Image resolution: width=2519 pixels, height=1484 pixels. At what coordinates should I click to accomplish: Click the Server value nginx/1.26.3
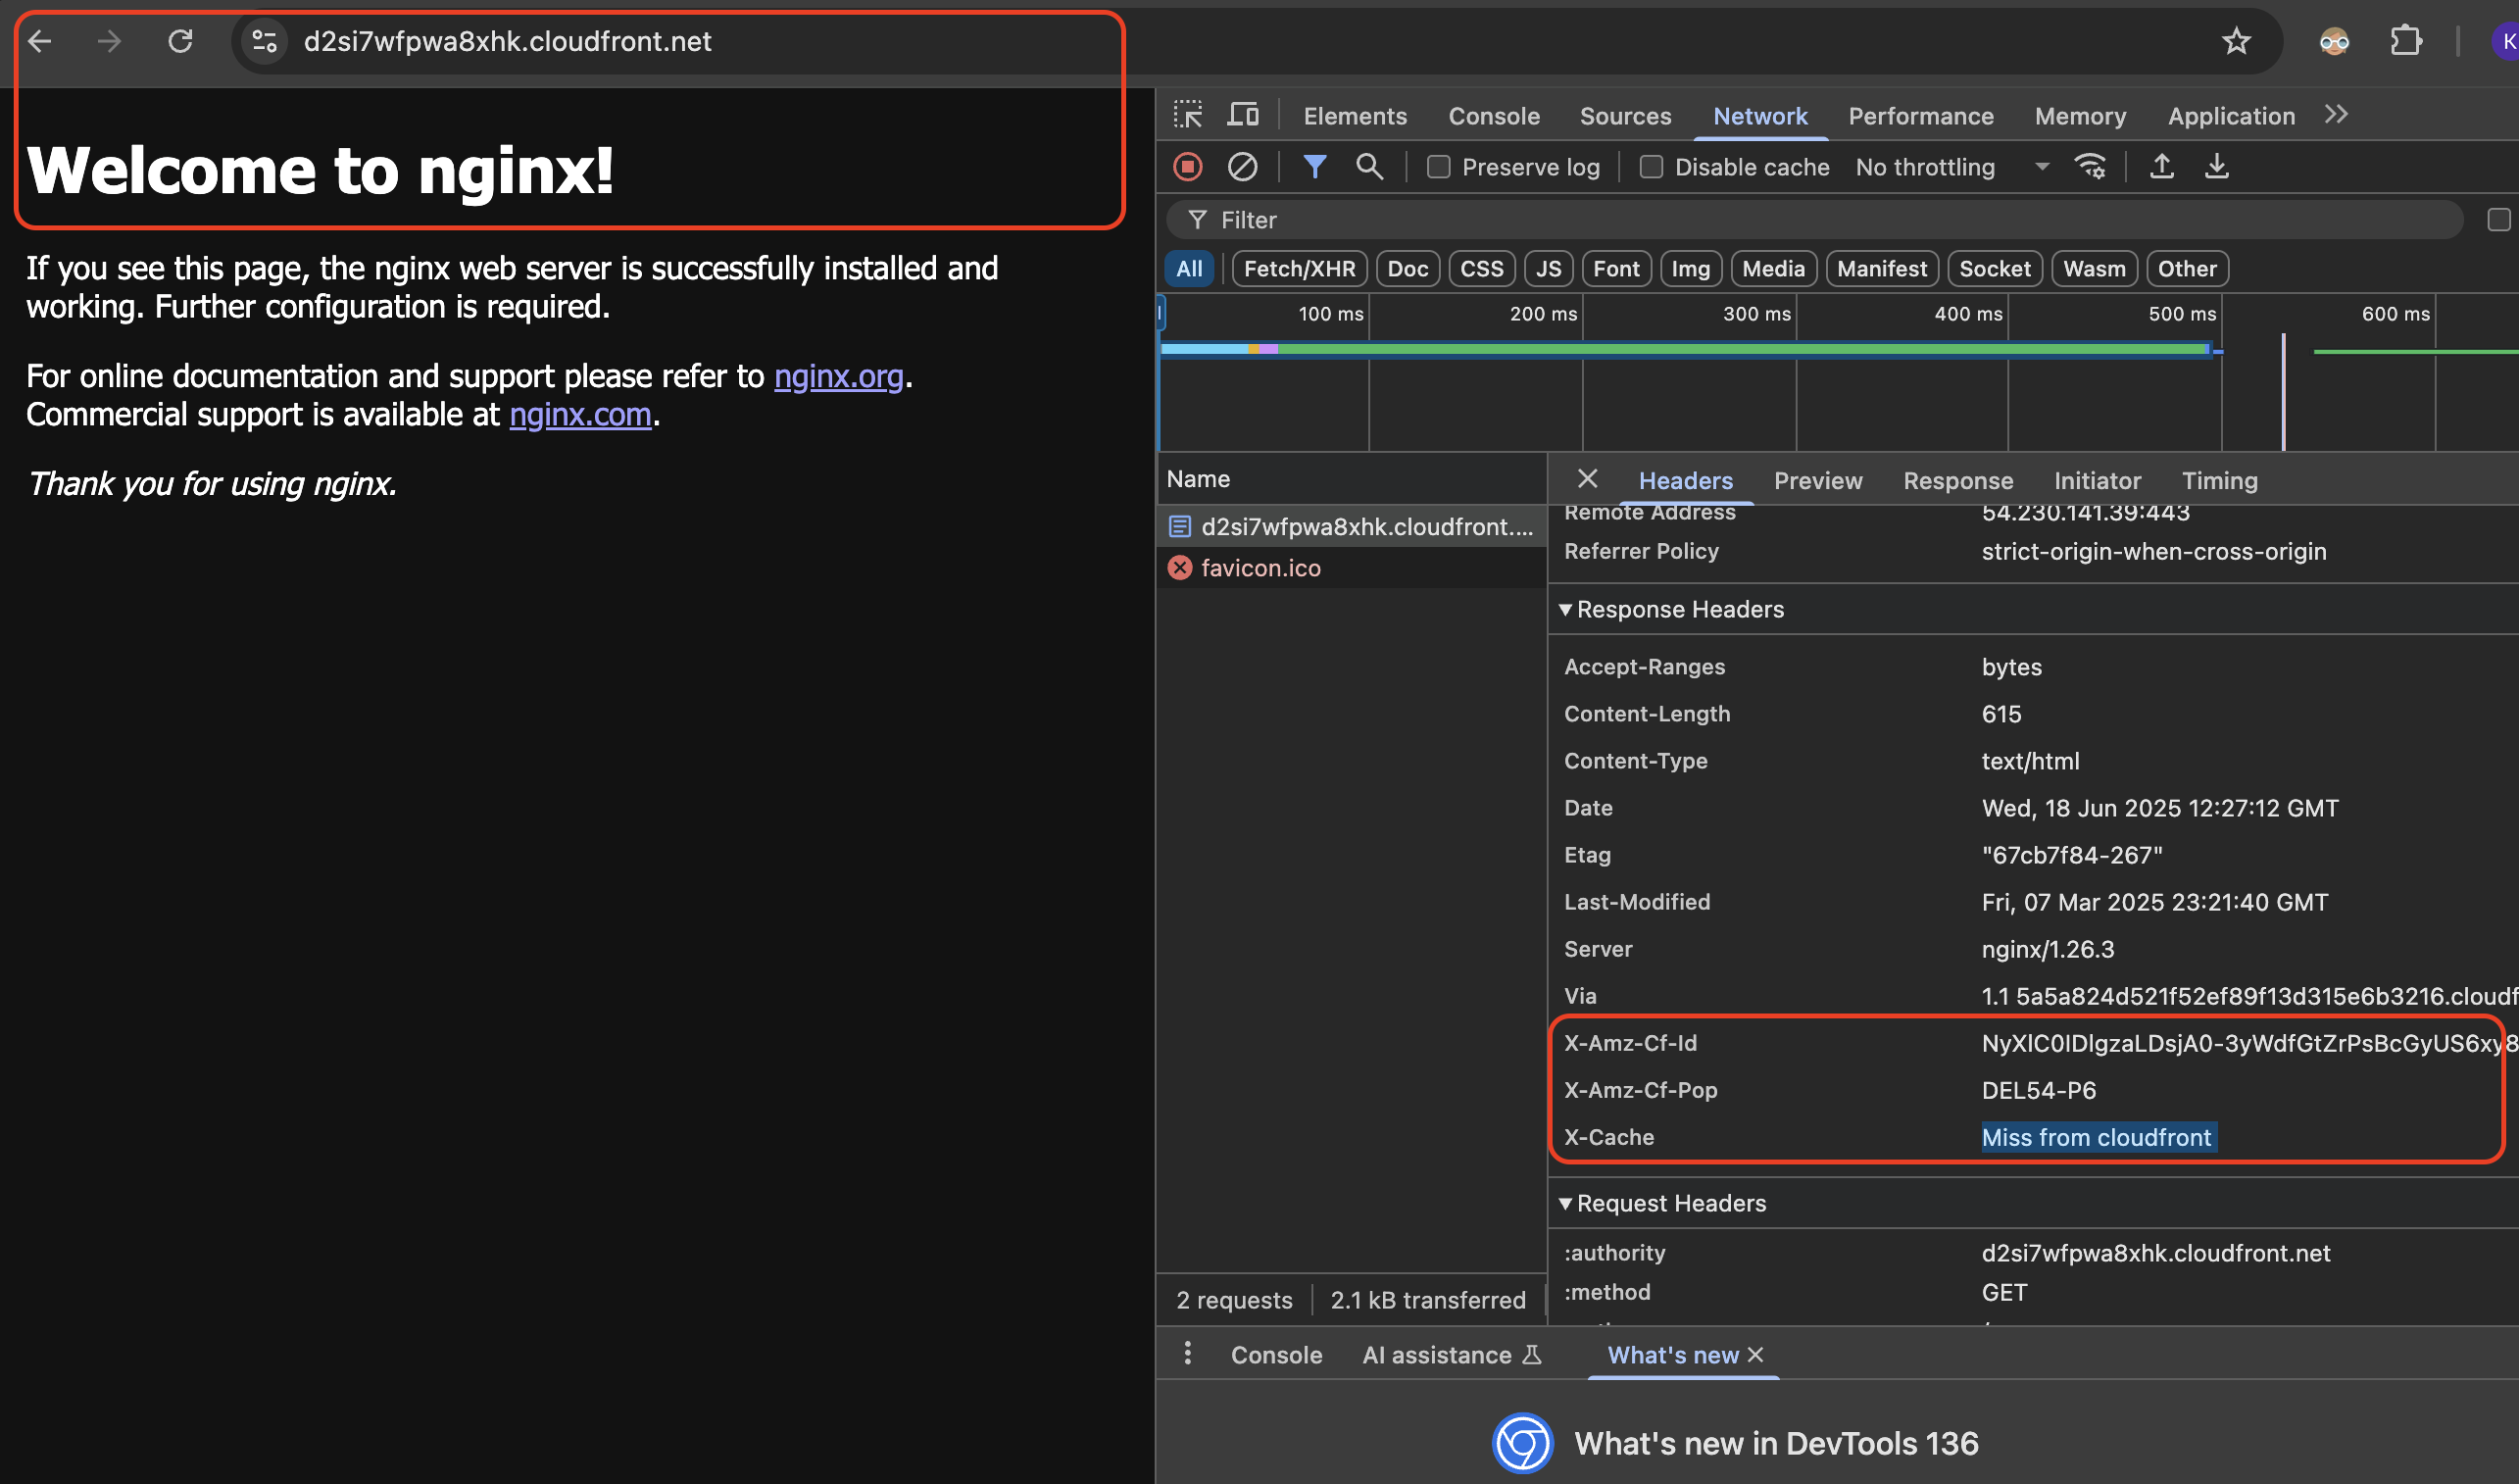[x=2047, y=949]
